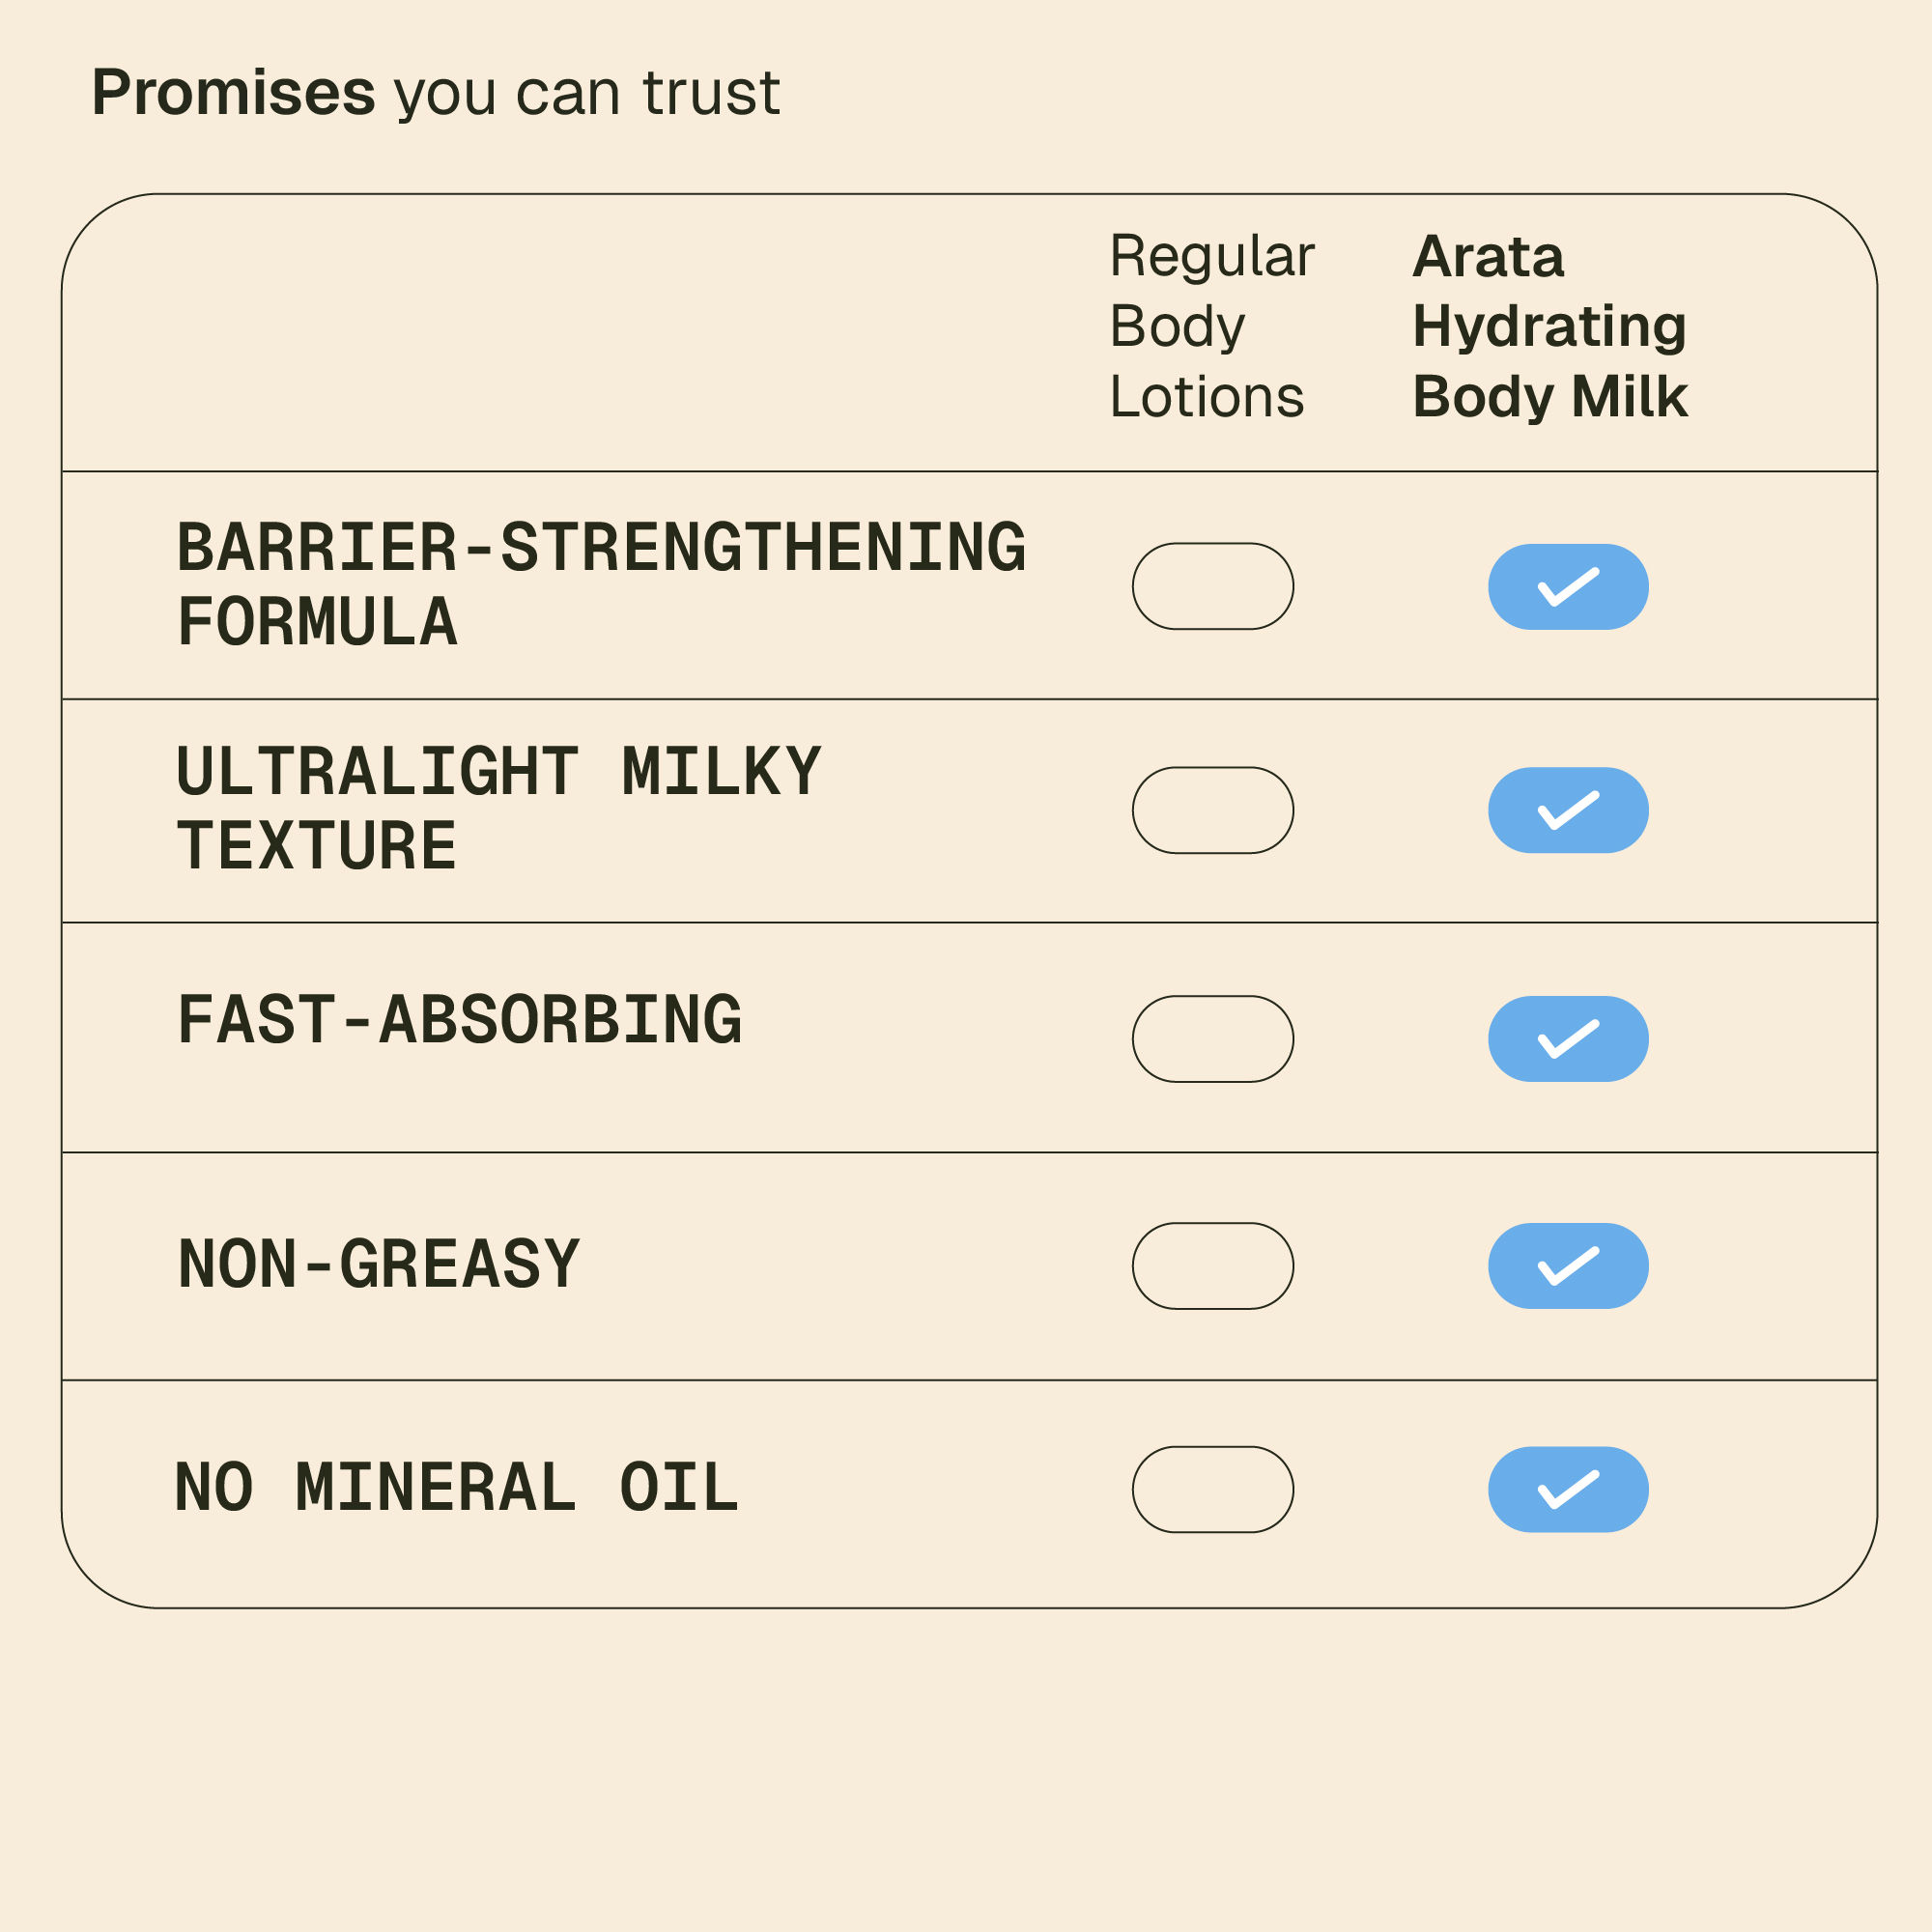Image resolution: width=1932 pixels, height=1932 pixels.
Task: Click the blue checkmark for Fast-Absorbing
Action: [x=1567, y=1039]
